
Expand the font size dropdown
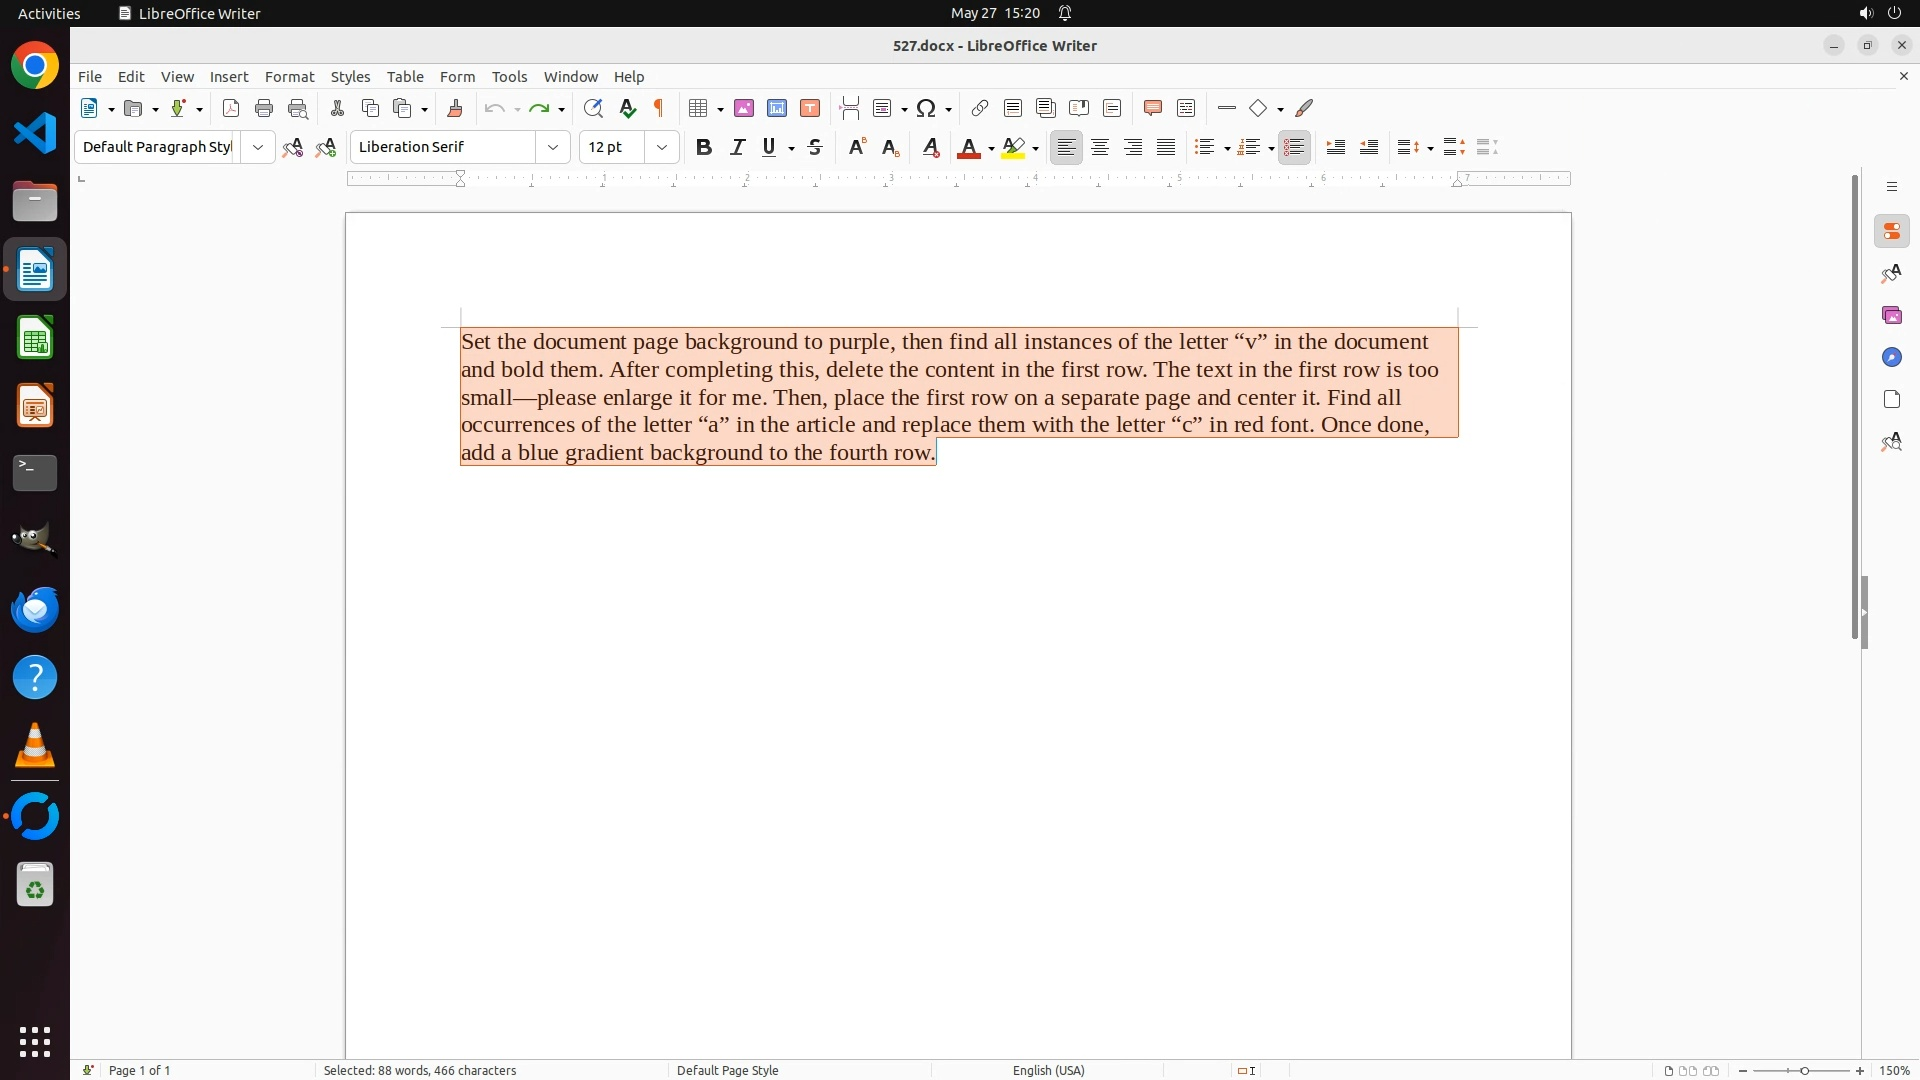coord(662,147)
